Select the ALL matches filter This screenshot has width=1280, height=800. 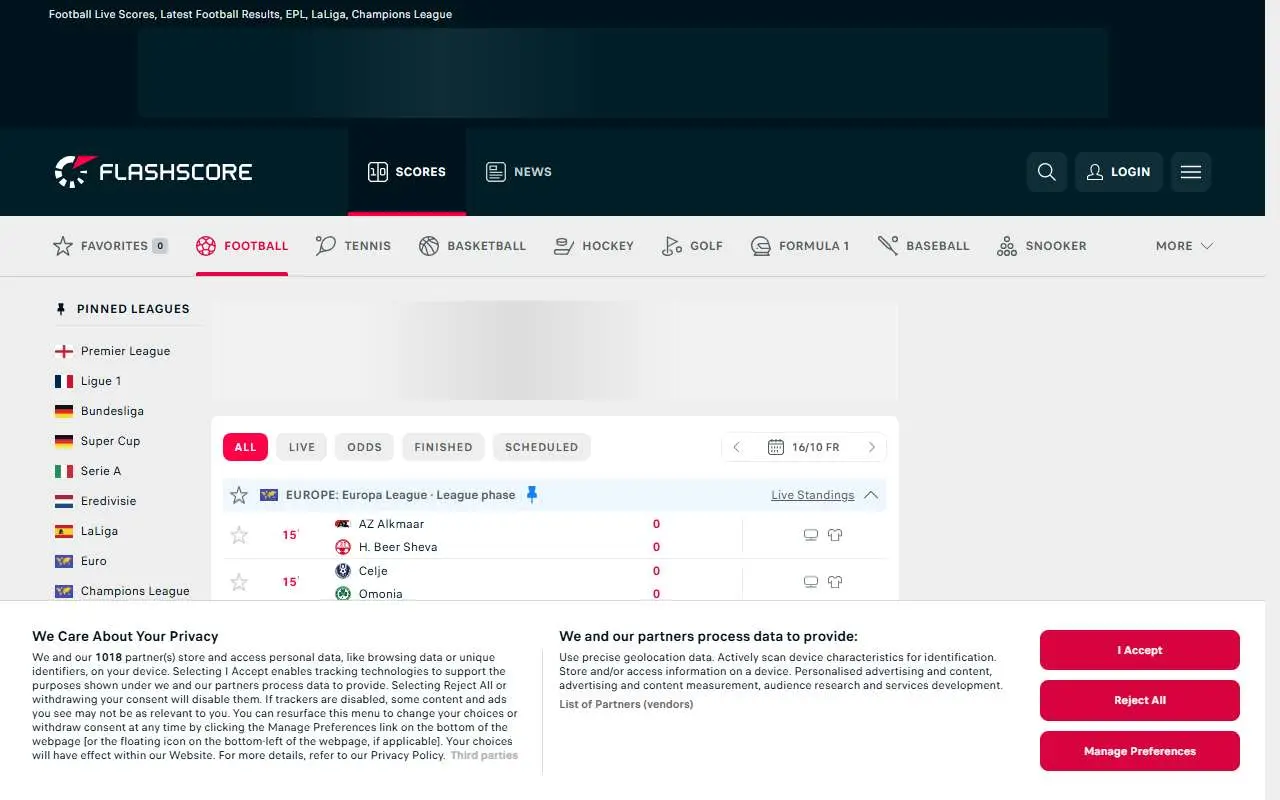point(245,447)
